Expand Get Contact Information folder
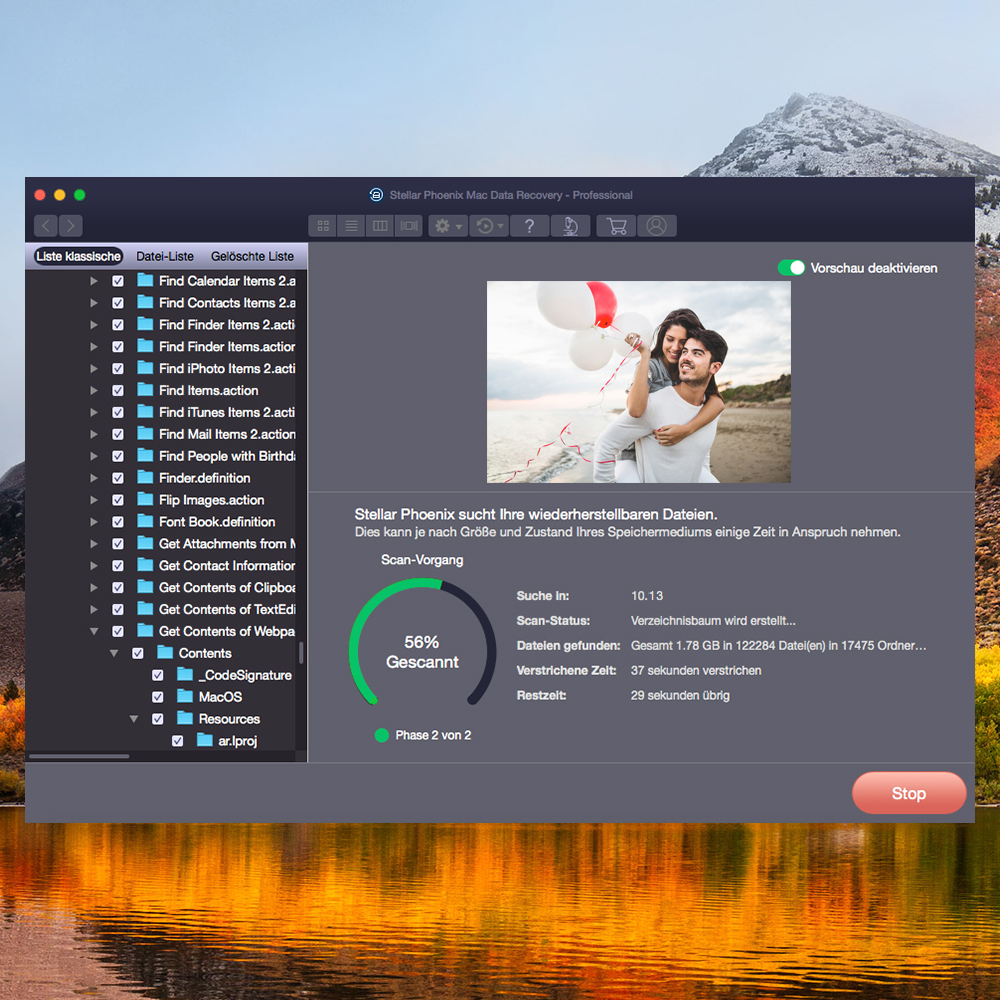Image resolution: width=1000 pixels, height=1000 pixels. tap(94, 566)
